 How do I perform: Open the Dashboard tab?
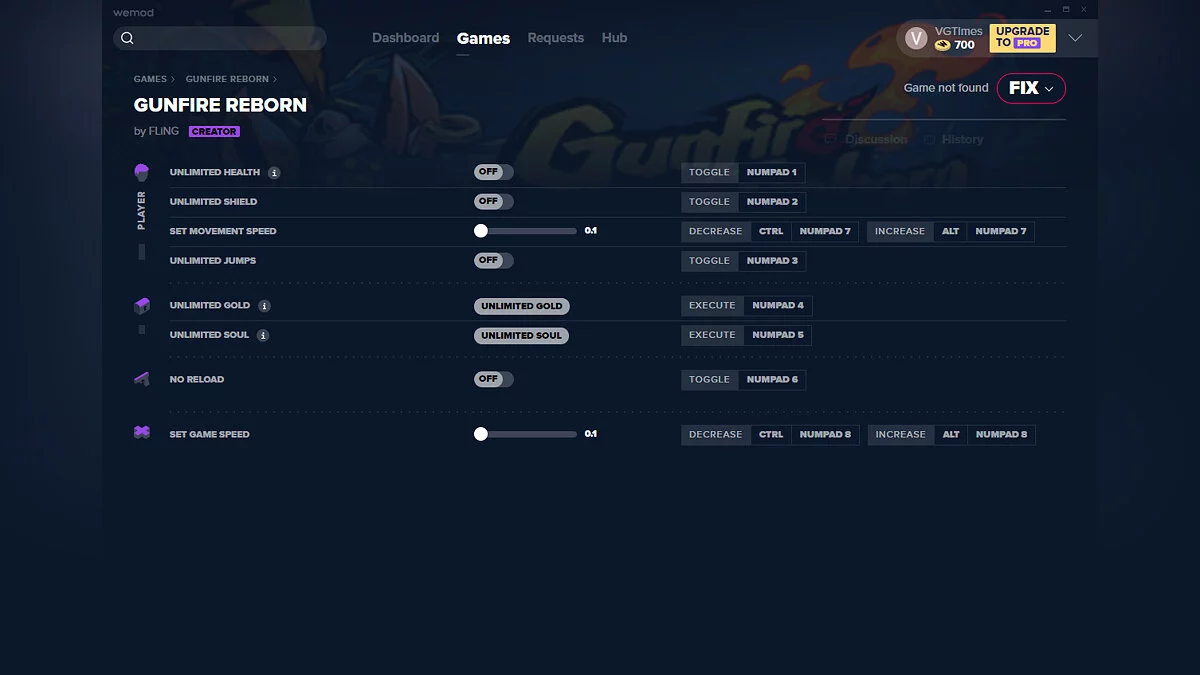coord(405,38)
